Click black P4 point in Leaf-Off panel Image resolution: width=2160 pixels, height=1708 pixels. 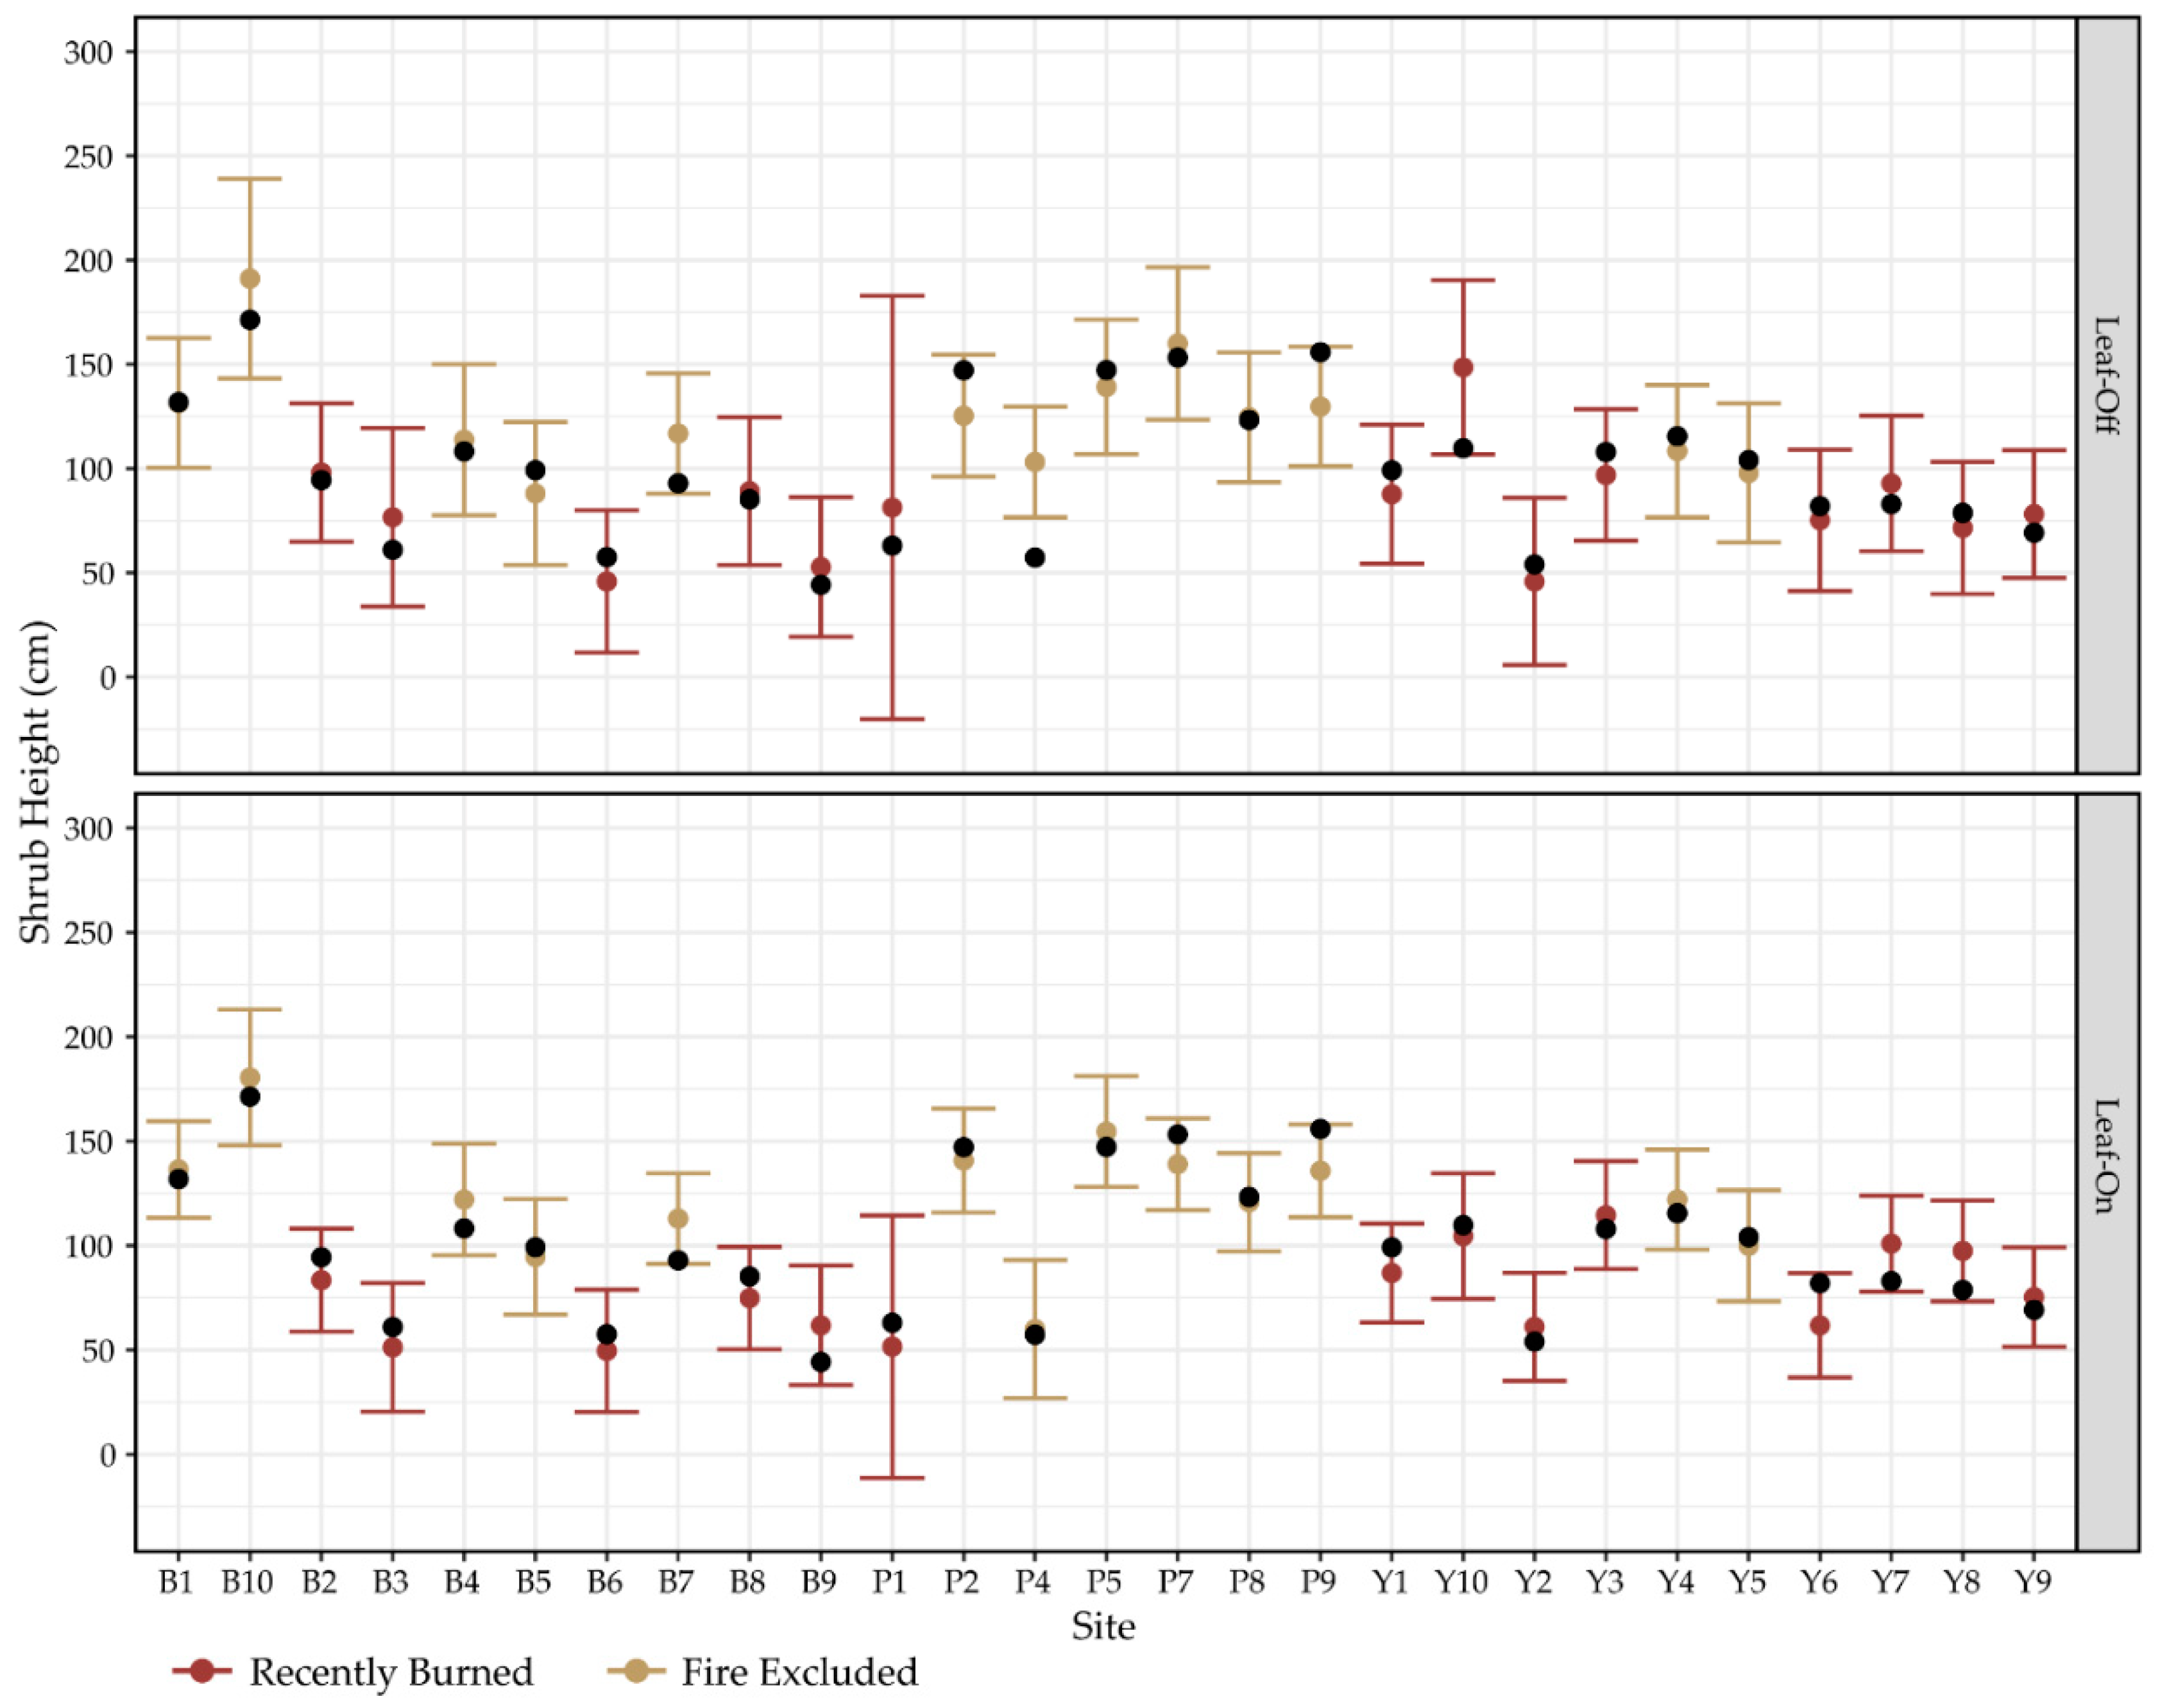[1035, 558]
